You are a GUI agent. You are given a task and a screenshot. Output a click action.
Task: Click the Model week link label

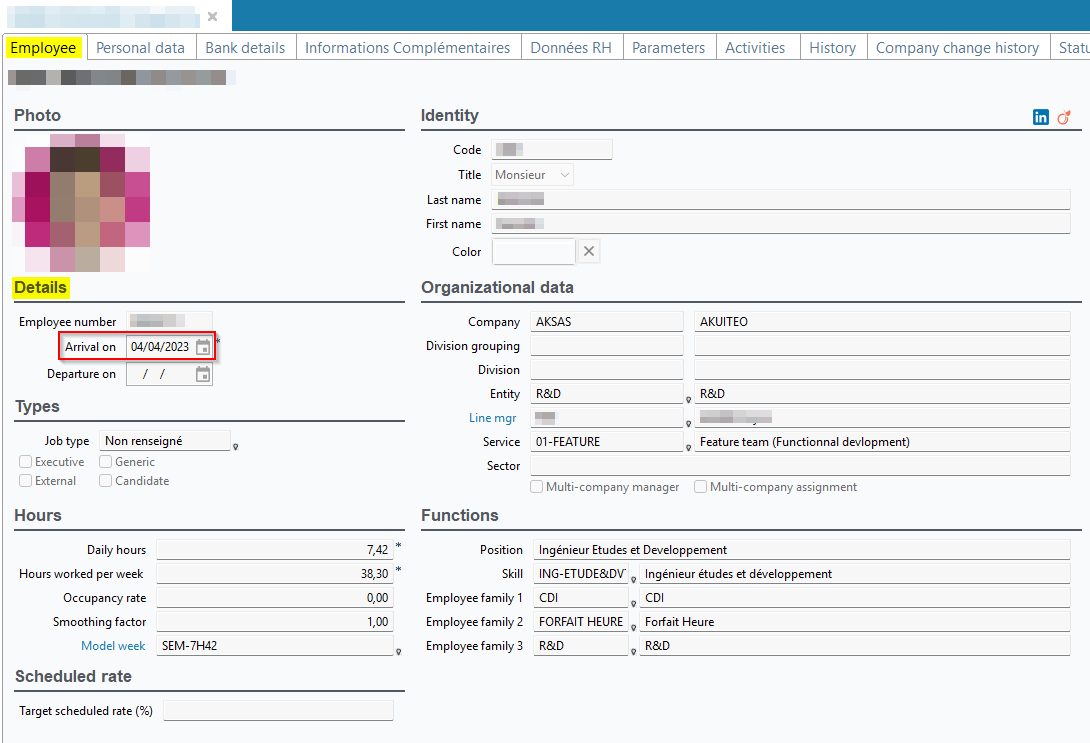pos(113,646)
